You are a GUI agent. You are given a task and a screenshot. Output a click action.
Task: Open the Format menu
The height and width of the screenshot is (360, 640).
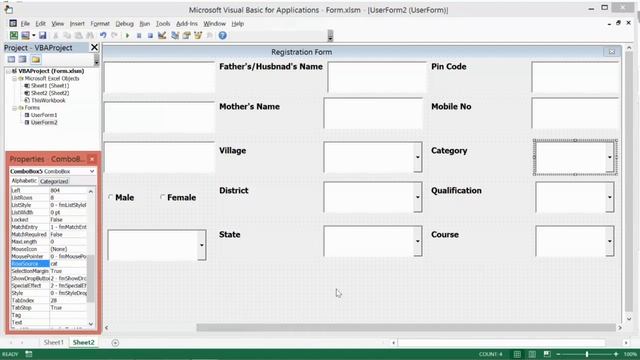(100, 24)
